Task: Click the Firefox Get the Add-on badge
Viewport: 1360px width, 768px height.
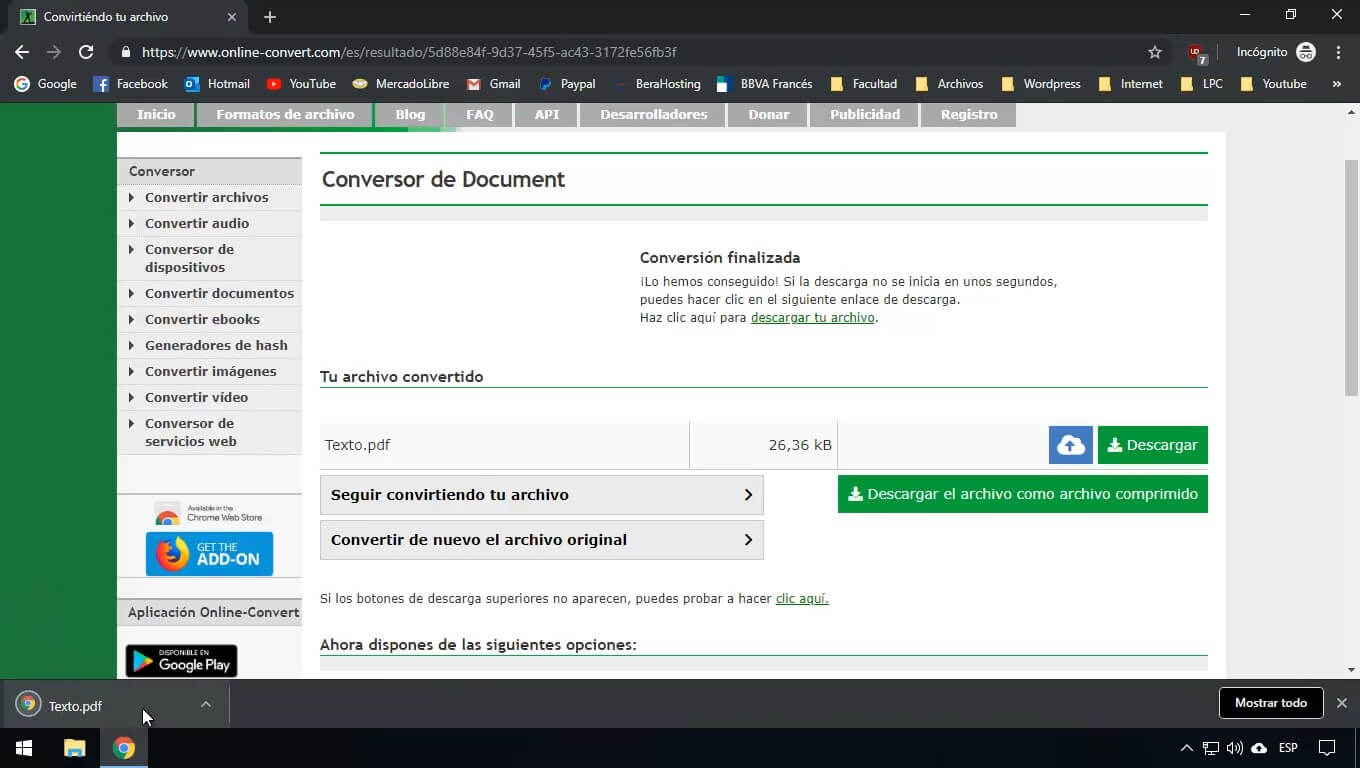Action: click(209, 554)
